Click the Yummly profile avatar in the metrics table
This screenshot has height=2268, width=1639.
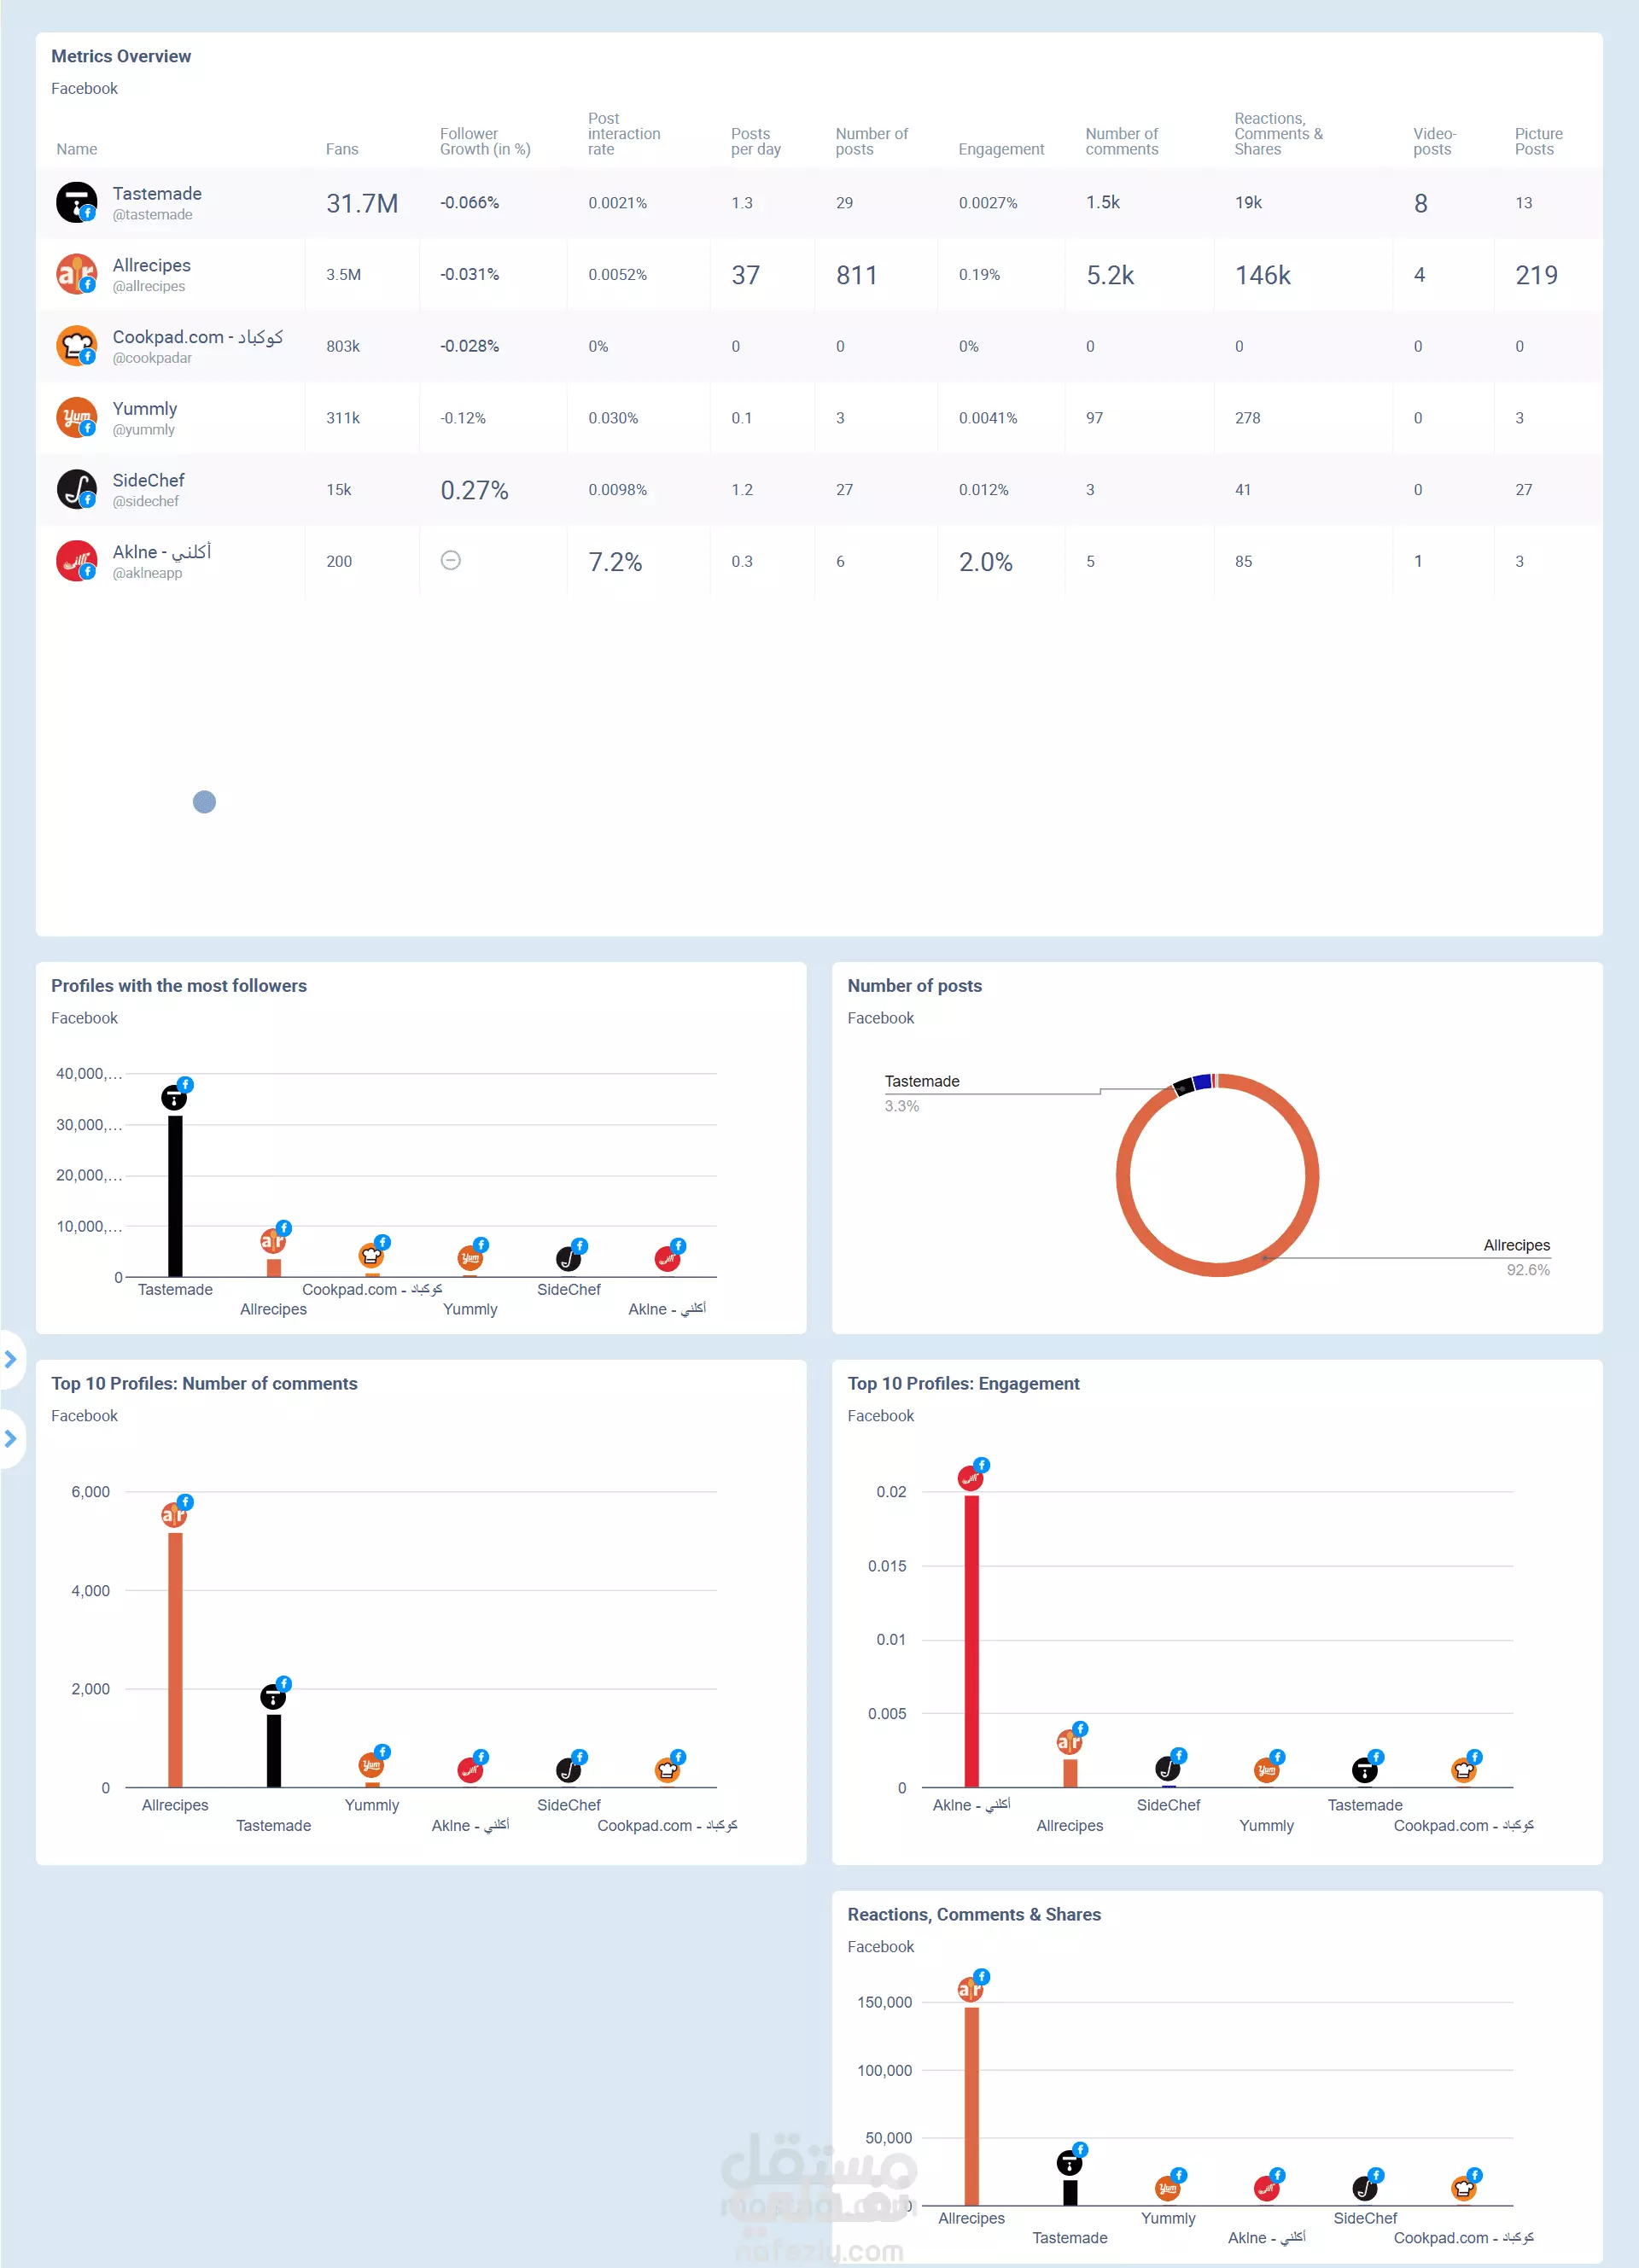coord(77,417)
